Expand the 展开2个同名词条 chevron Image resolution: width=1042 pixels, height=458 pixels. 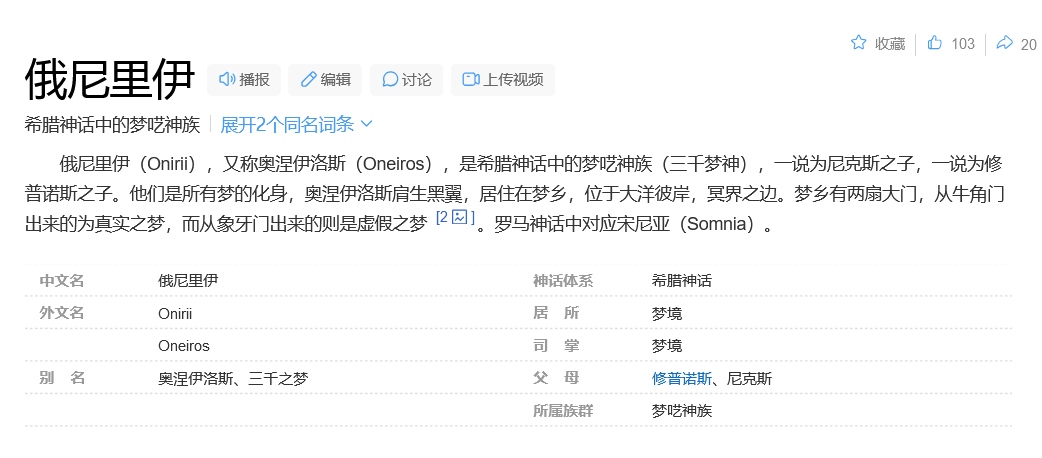[366, 124]
